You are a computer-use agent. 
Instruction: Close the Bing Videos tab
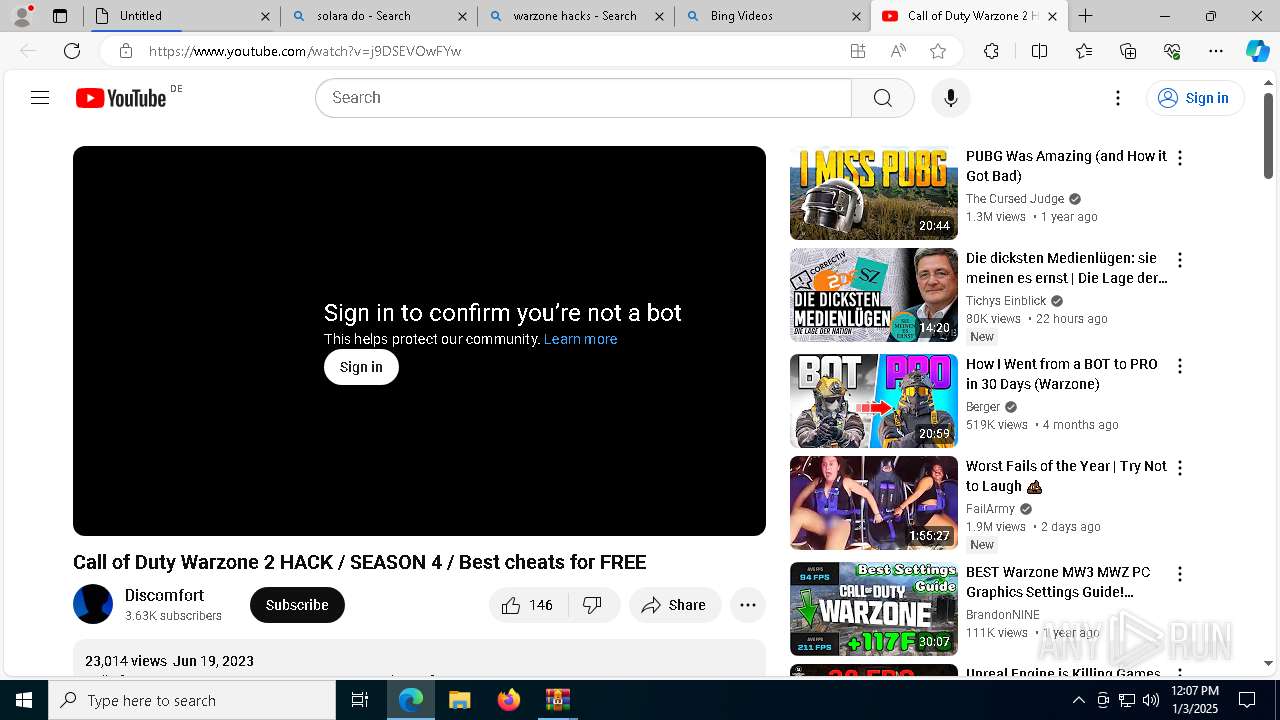click(856, 16)
